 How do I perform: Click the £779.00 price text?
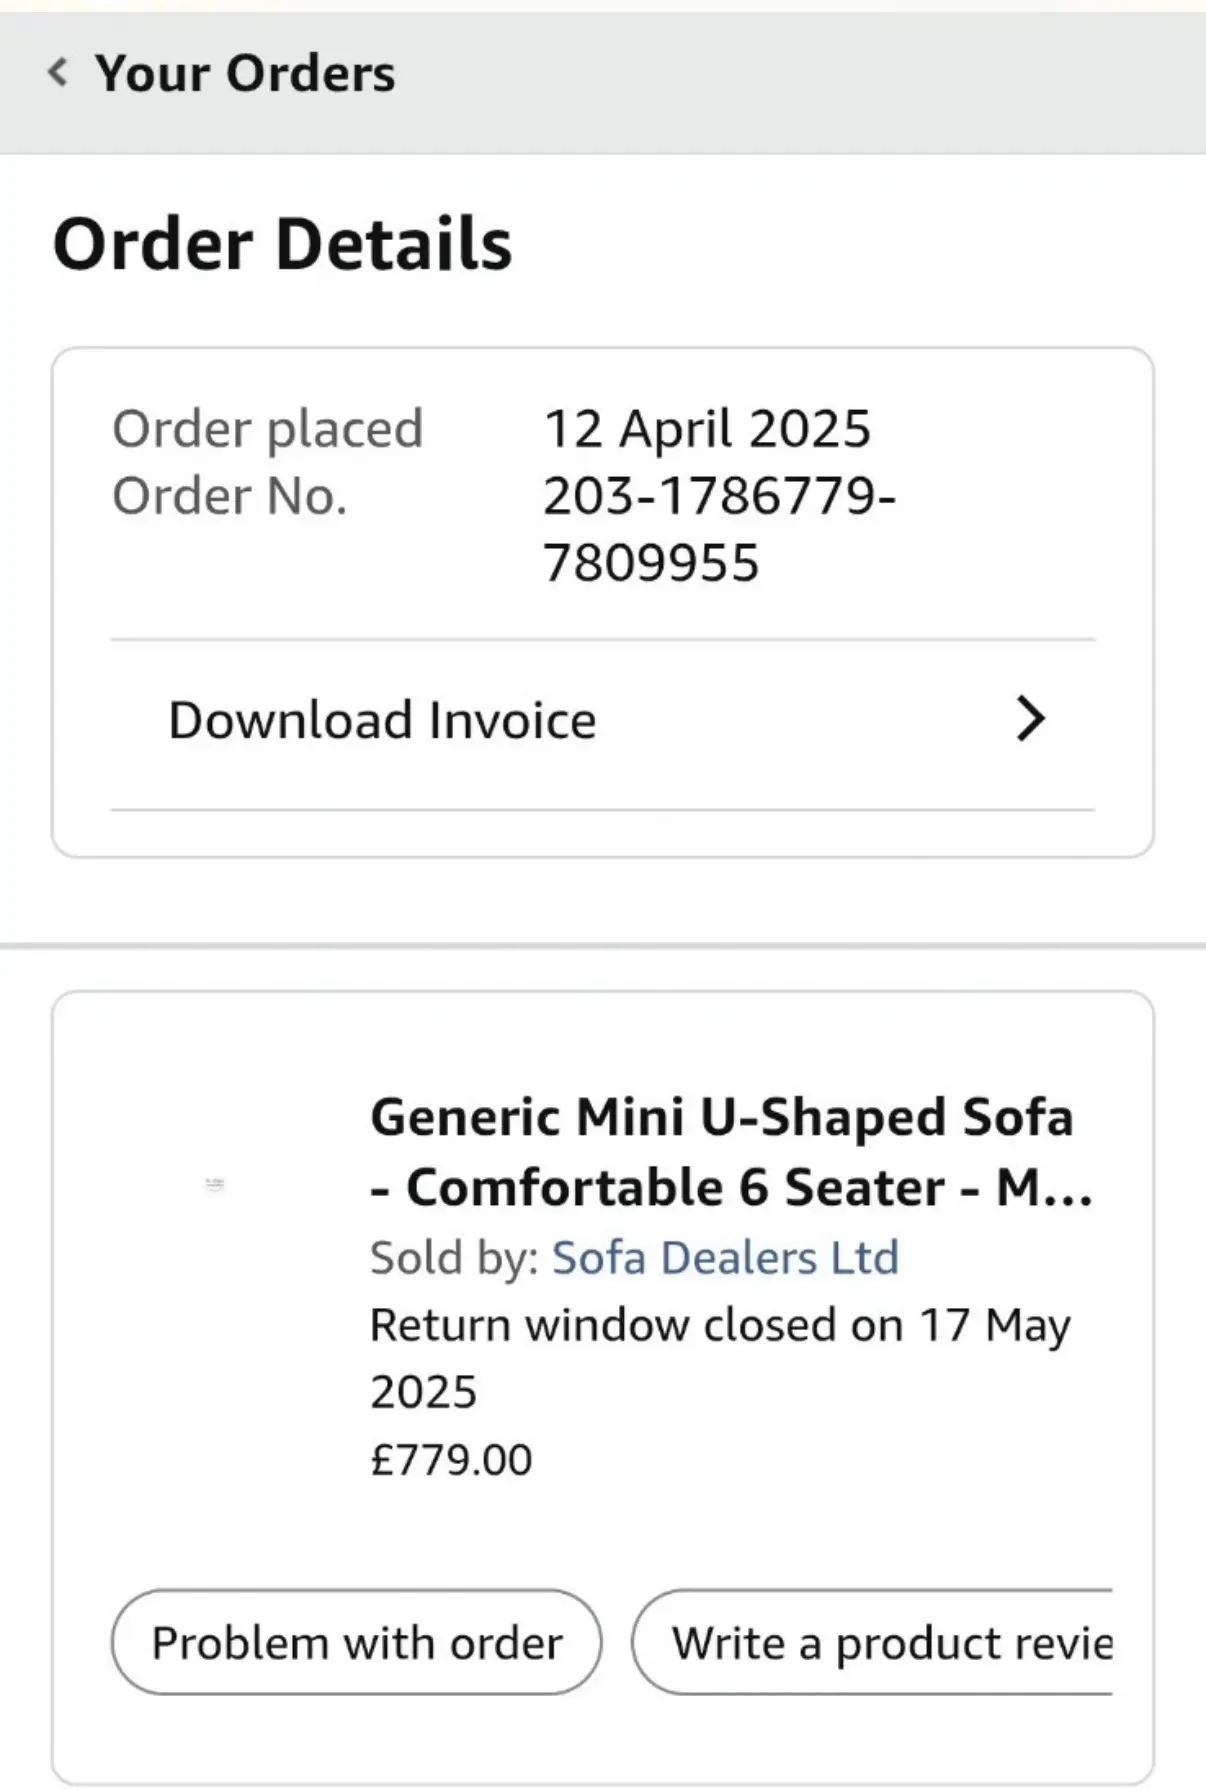[451, 1460]
